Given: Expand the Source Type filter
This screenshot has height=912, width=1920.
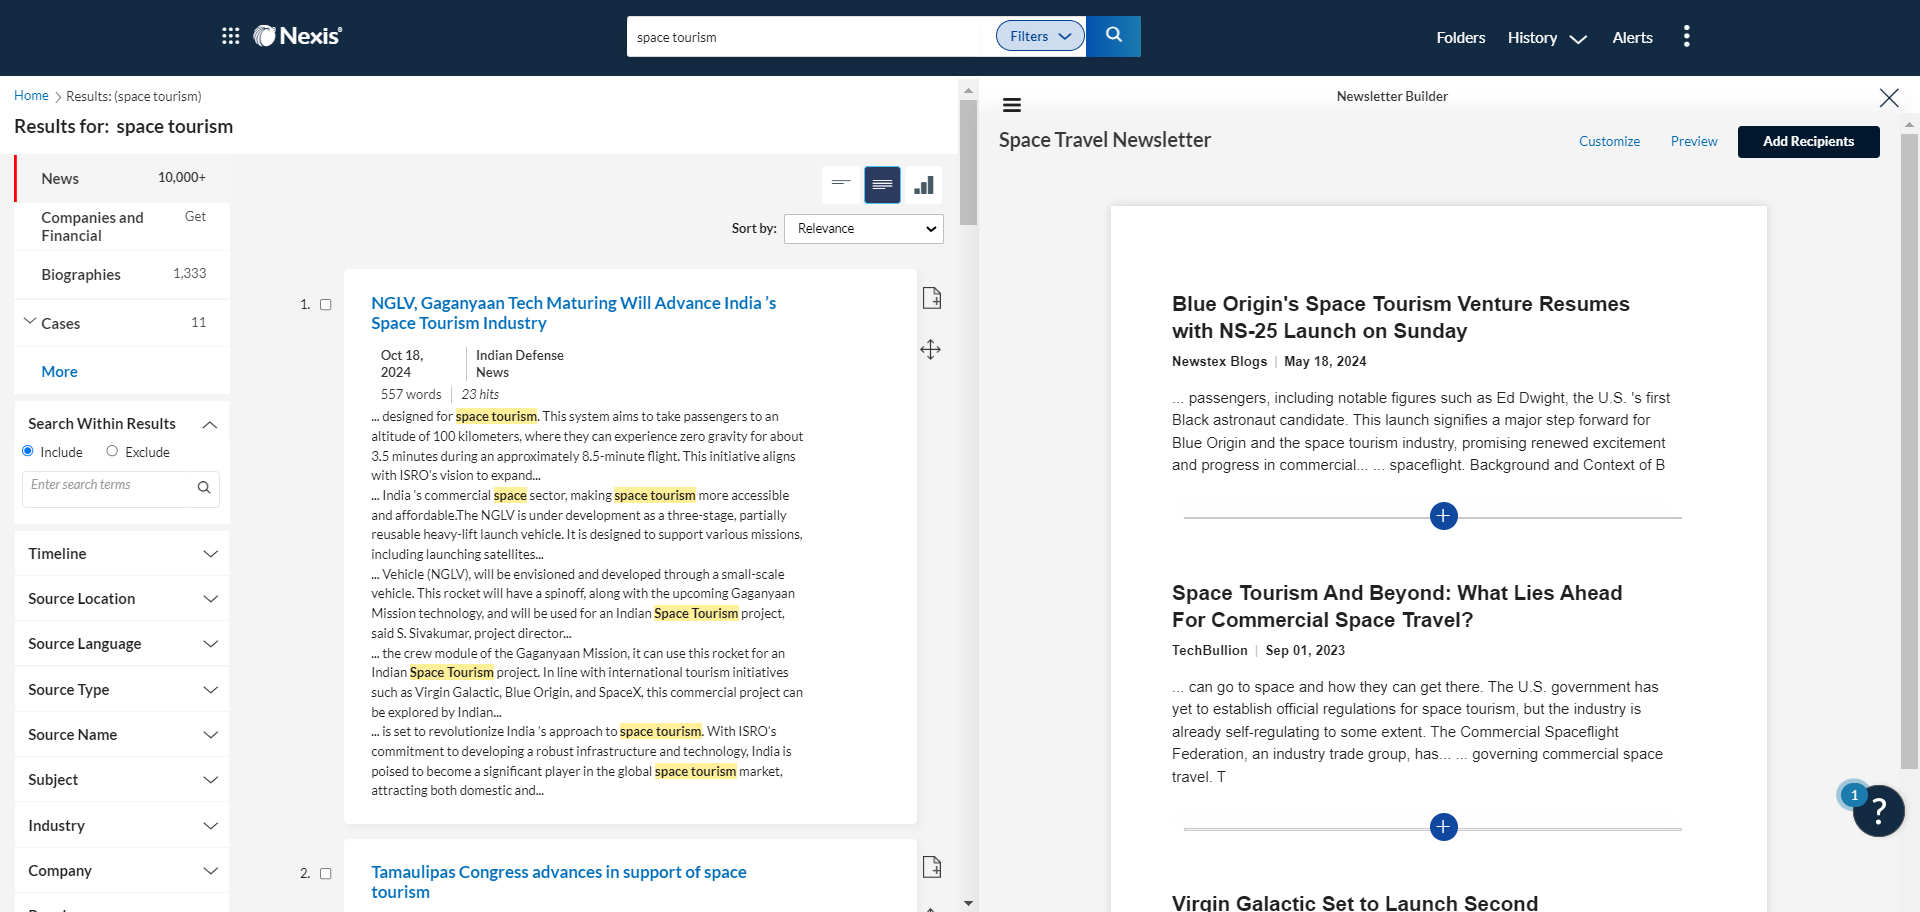Looking at the screenshot, I should (122, 690).
